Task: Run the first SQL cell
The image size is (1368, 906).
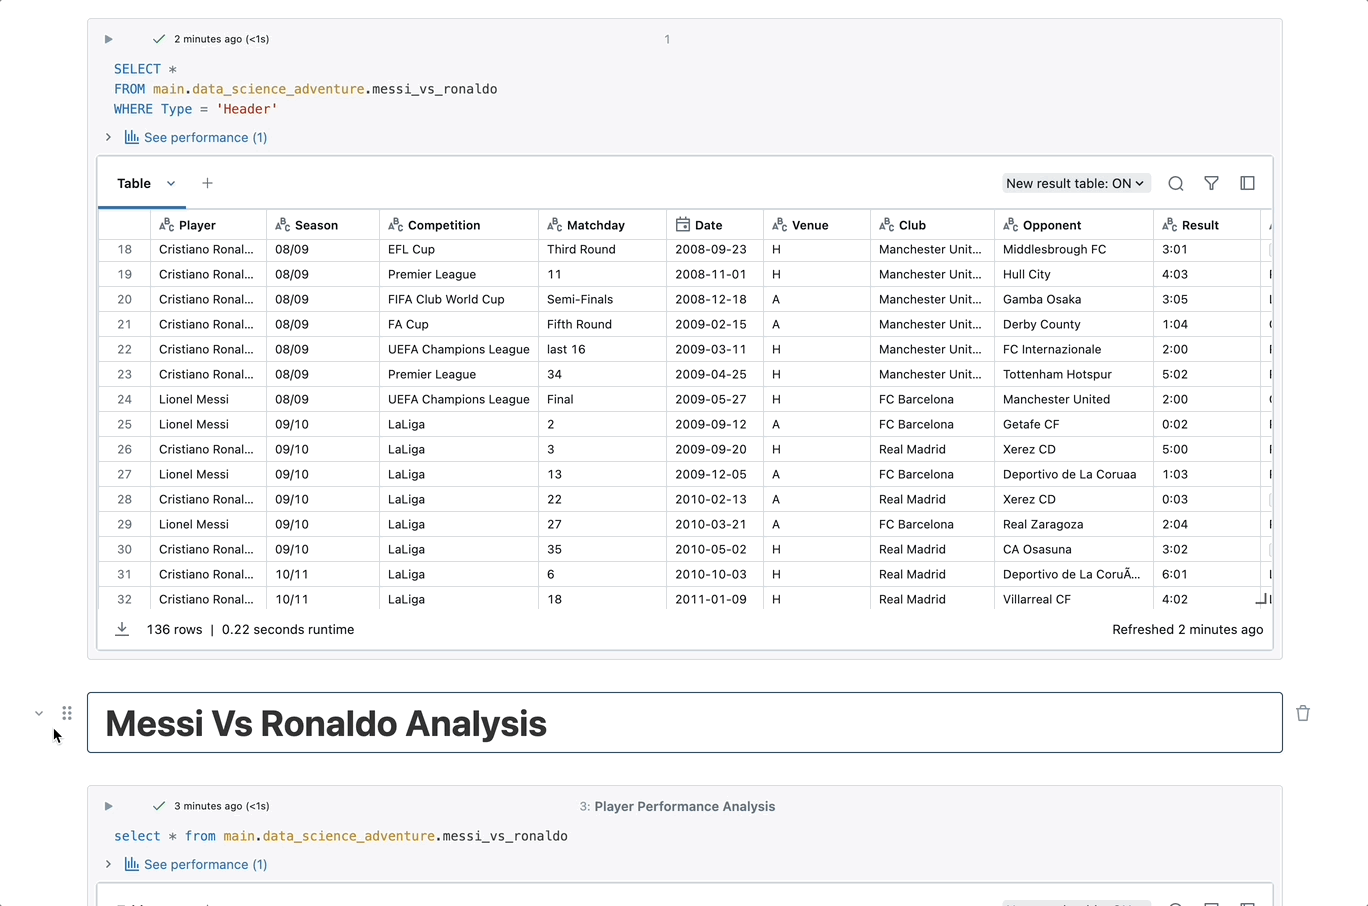Action: point(108,39)
